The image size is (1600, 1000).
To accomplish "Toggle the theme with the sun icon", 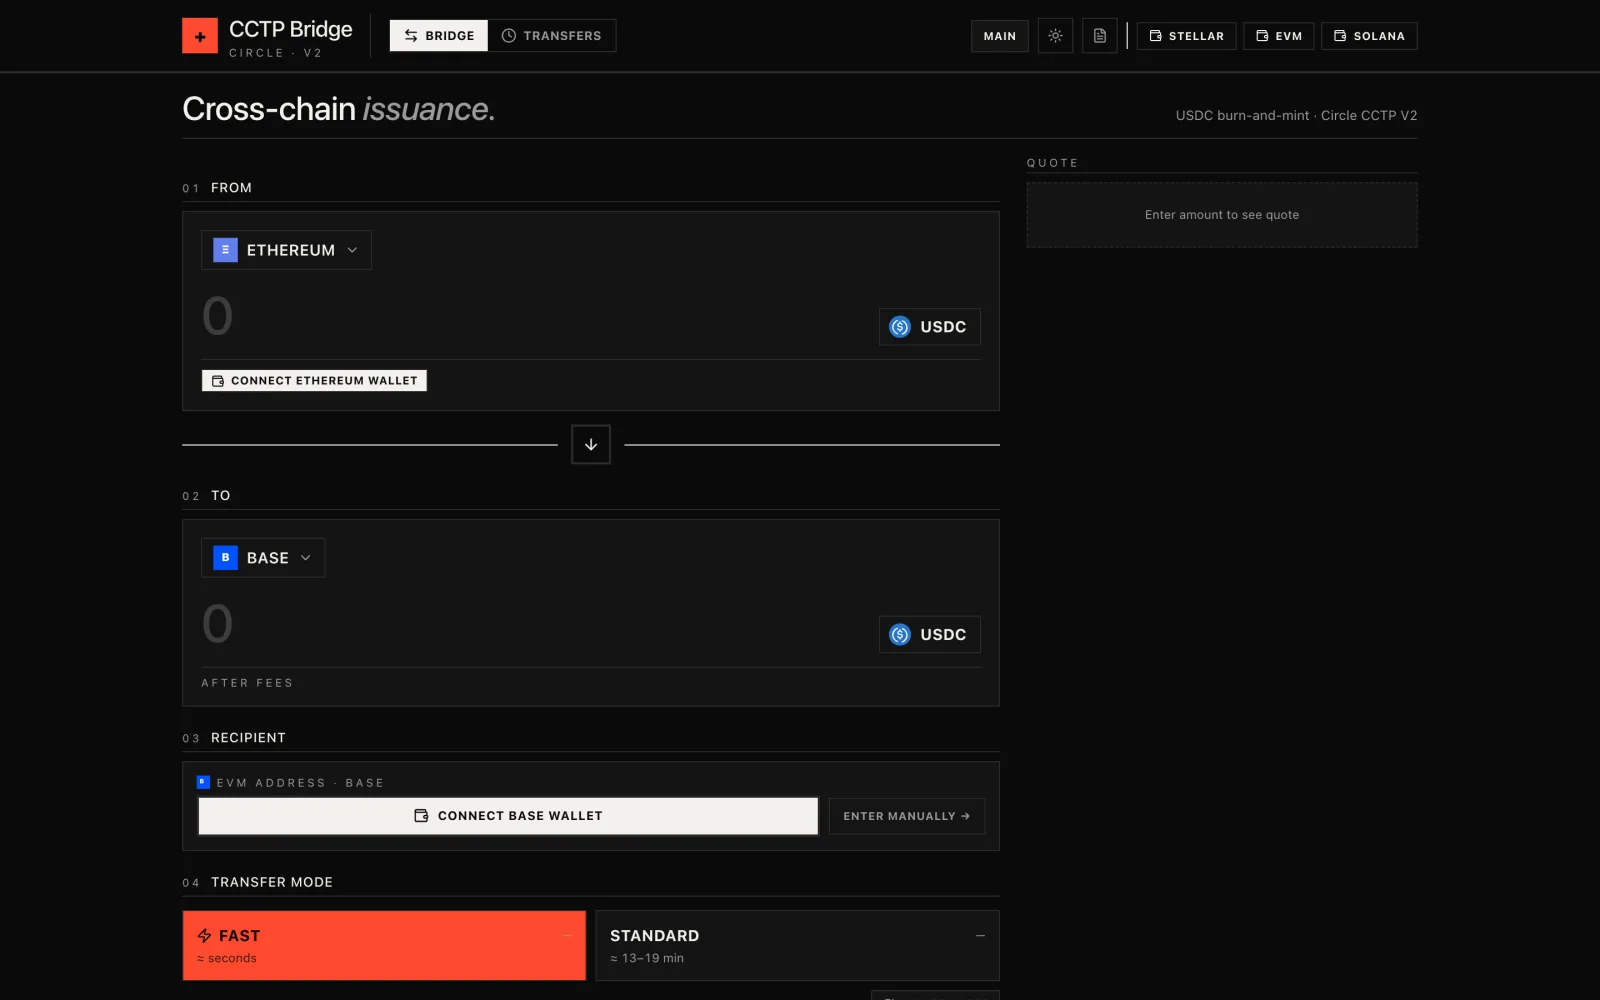I will 1055,36.
